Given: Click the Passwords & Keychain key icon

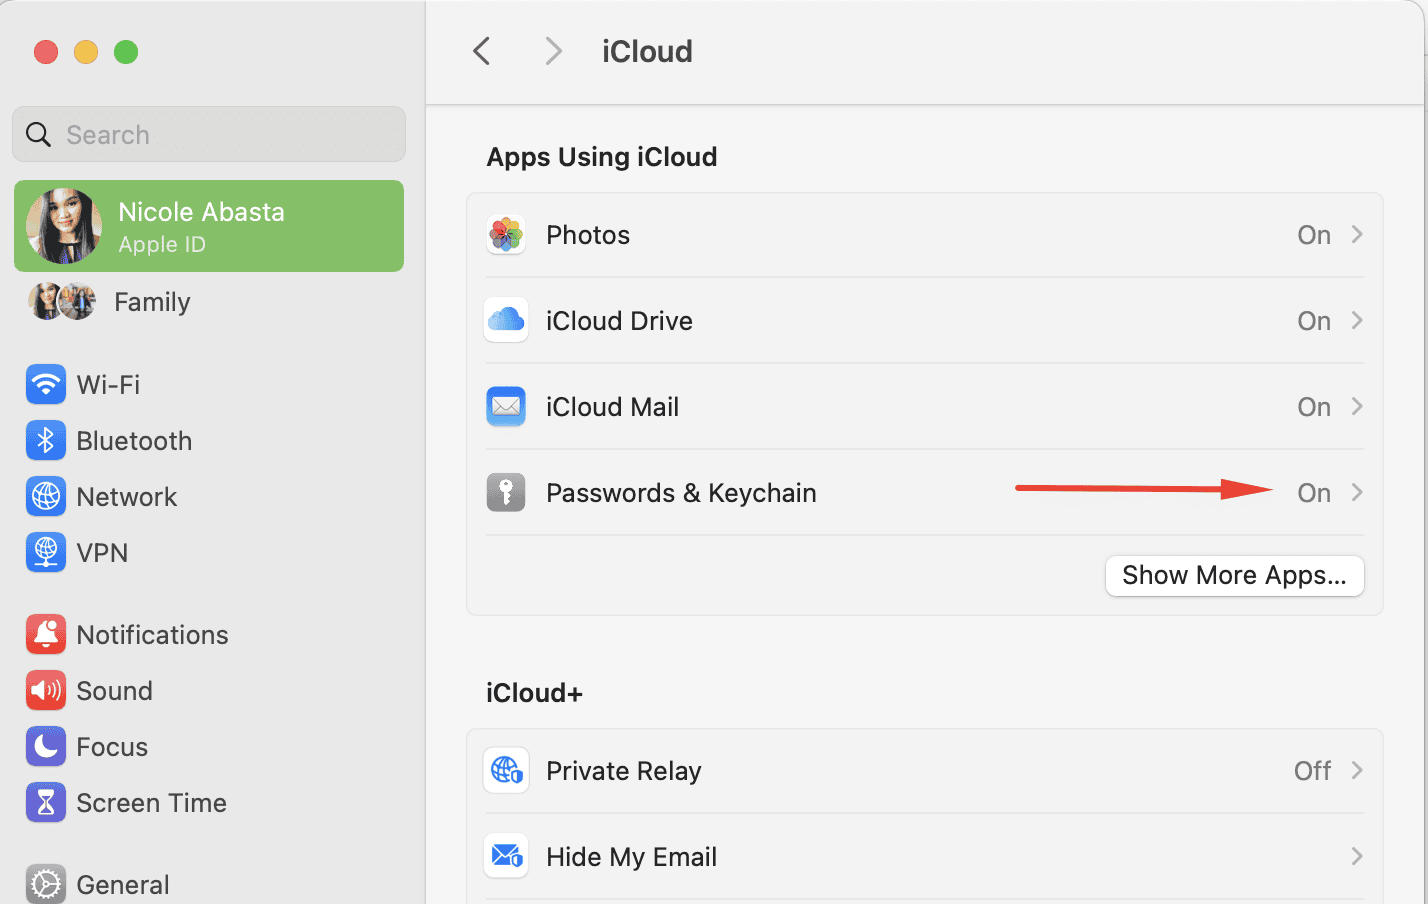Looking at the screenshot, I should pos(506,493).
